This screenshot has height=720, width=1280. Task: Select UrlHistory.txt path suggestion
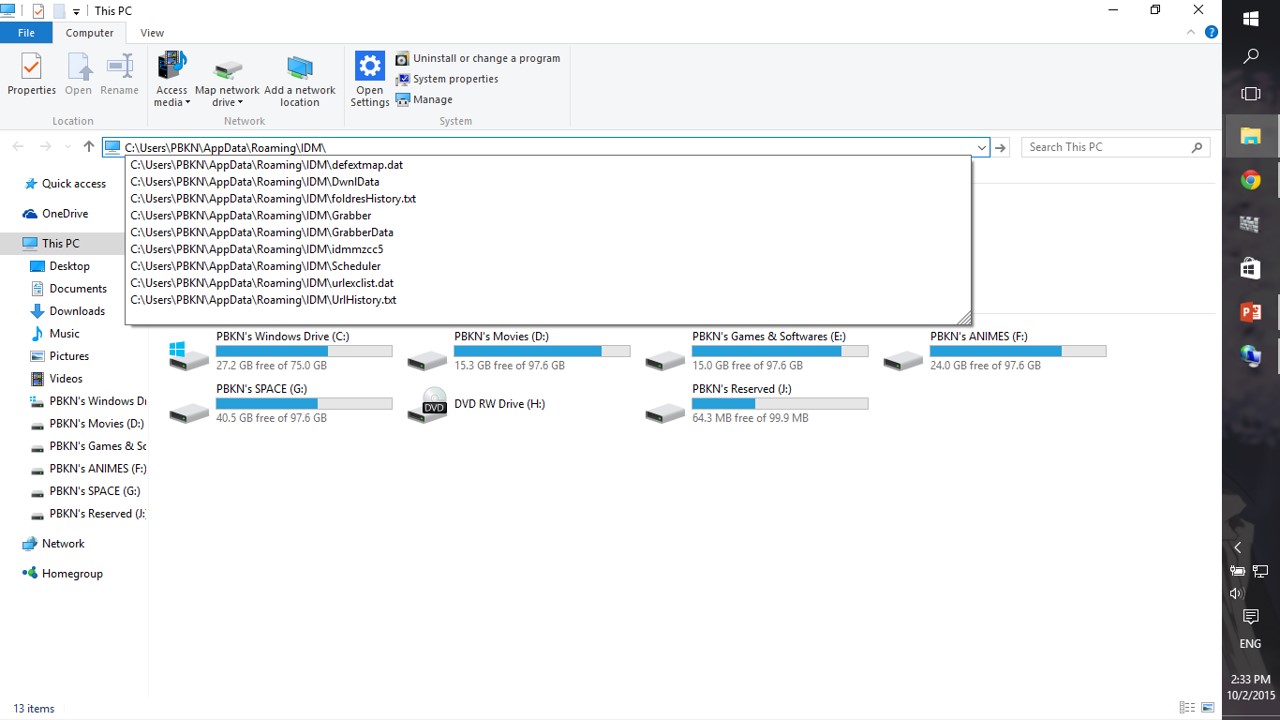pos(263,300)
